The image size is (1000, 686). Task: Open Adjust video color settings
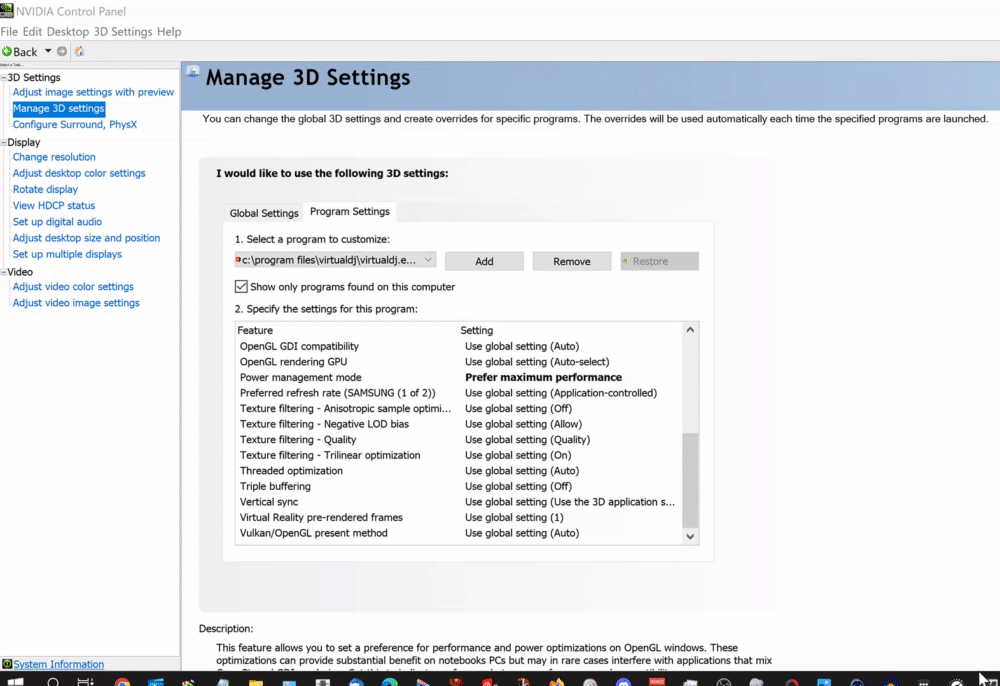click(x=73, y=286)
